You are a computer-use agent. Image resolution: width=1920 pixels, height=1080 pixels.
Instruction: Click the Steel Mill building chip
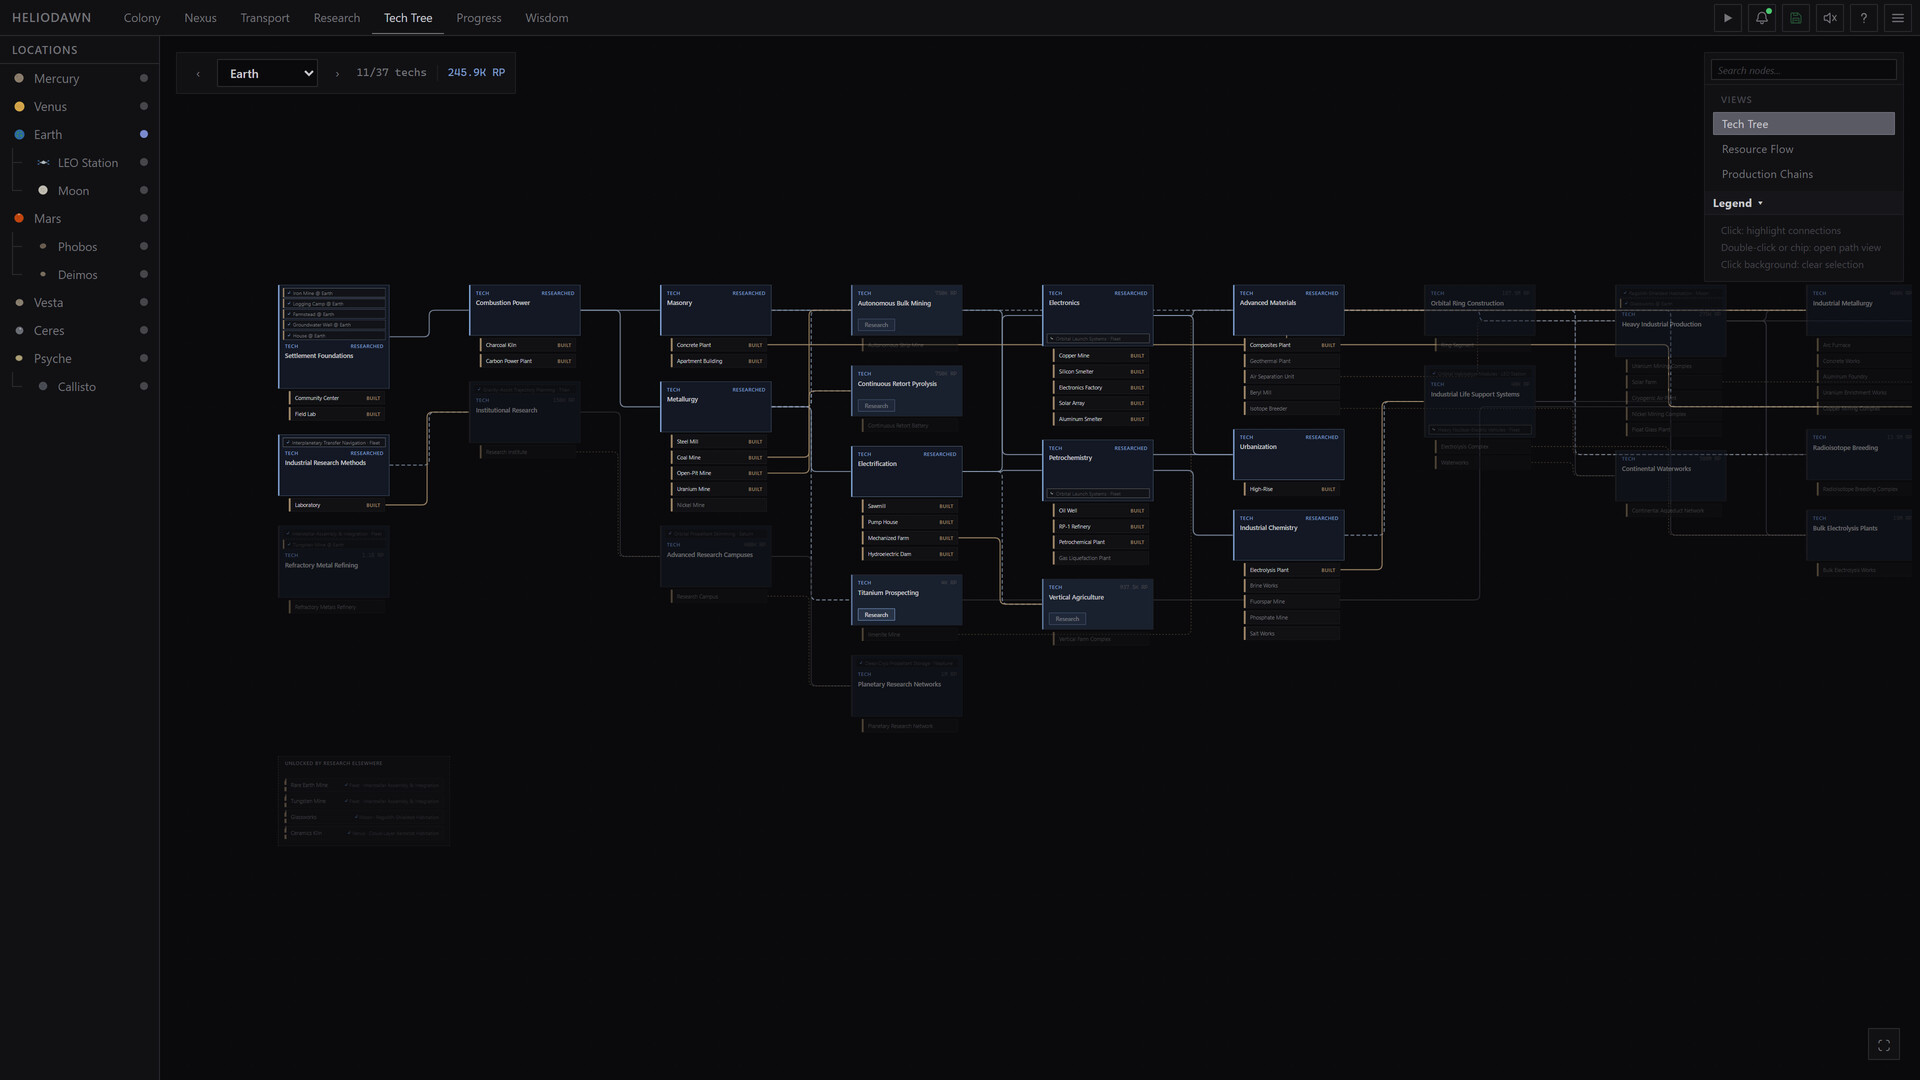[x=719, y=442]
